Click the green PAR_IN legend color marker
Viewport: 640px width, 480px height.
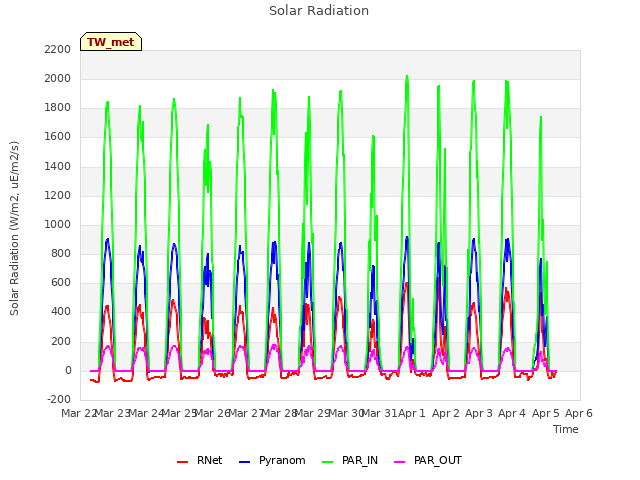click(x=327, y=462)
